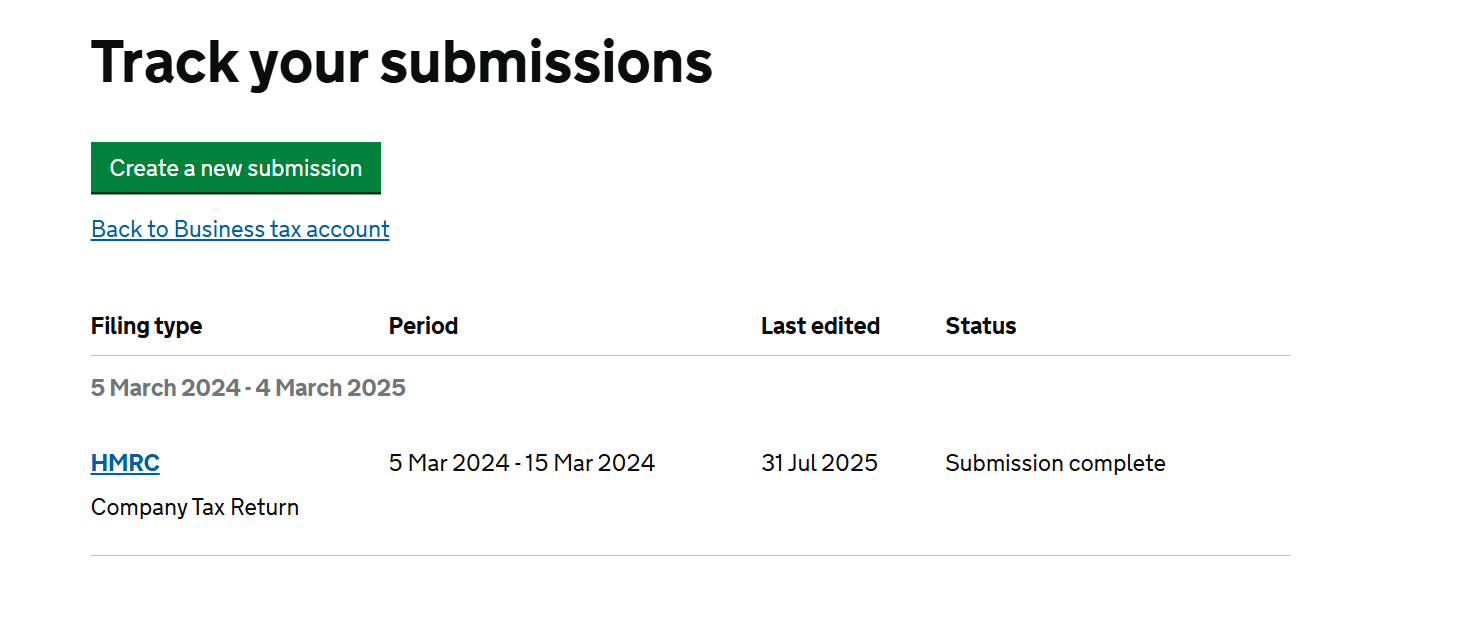This screenshot has height=622, width=1466.
Task: Click the word Track in page heading
Action: [165, 62]
